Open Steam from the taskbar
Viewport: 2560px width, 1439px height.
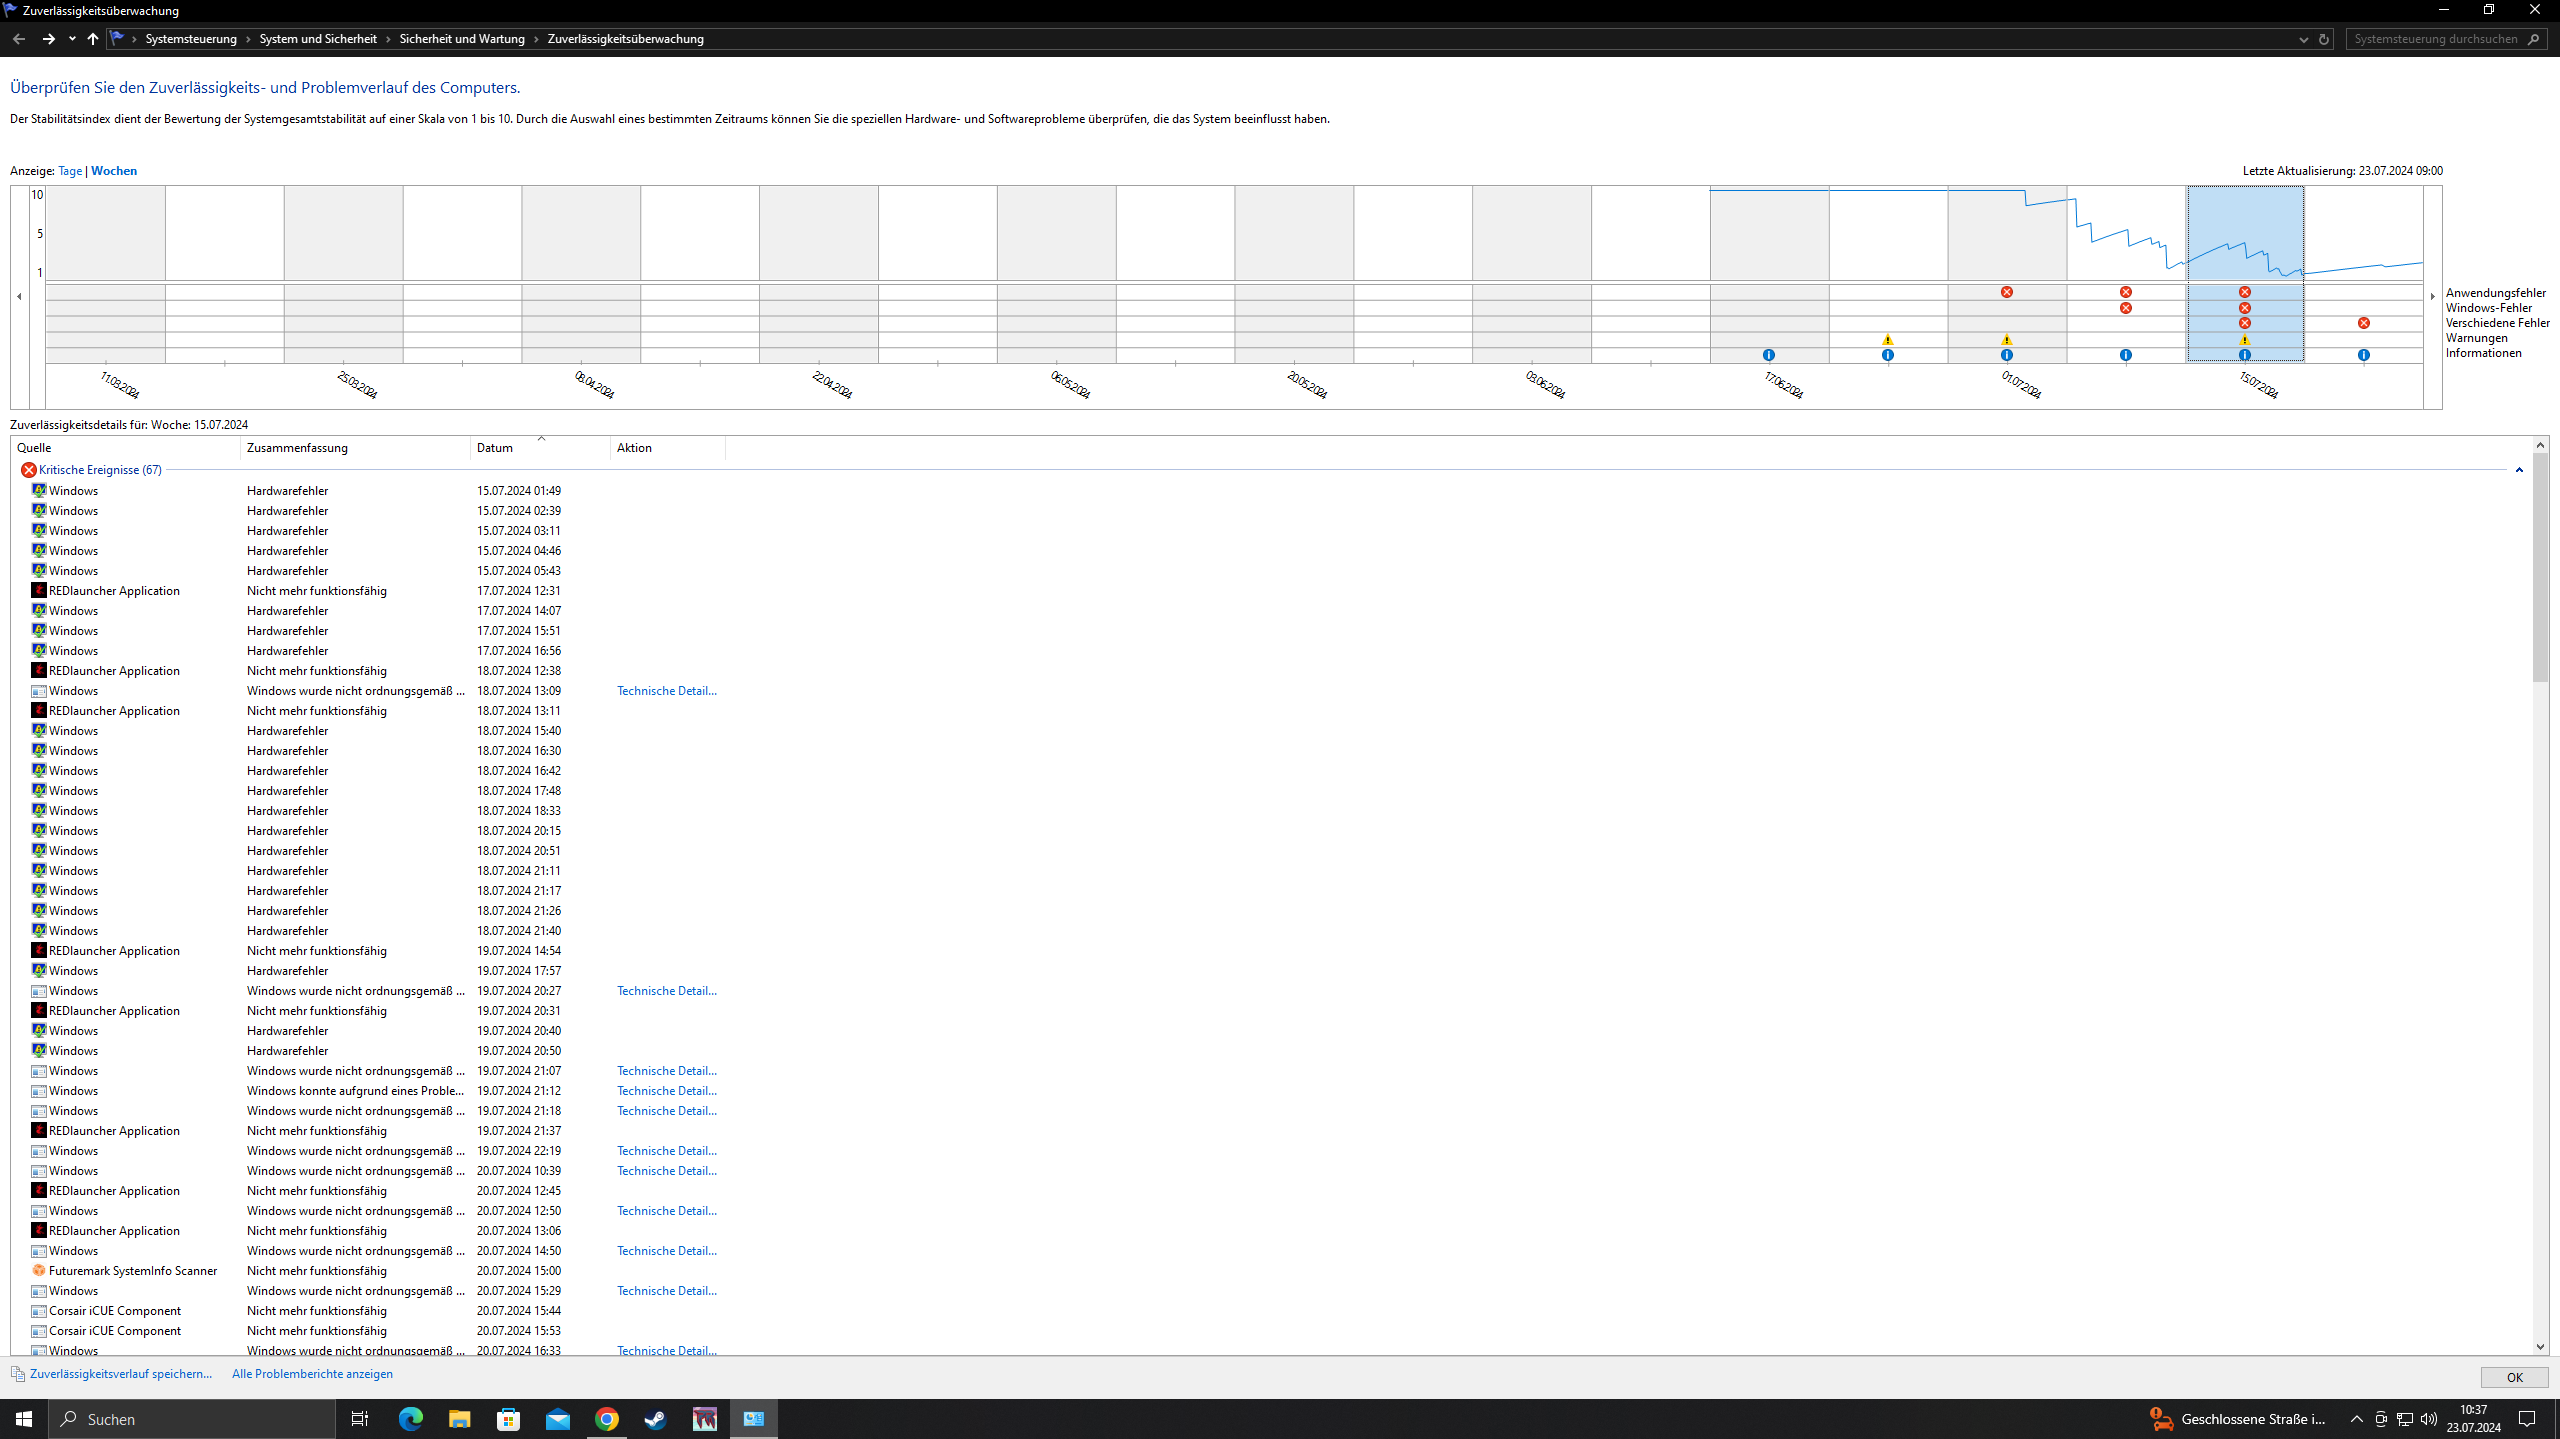(x=656, y=1419)
